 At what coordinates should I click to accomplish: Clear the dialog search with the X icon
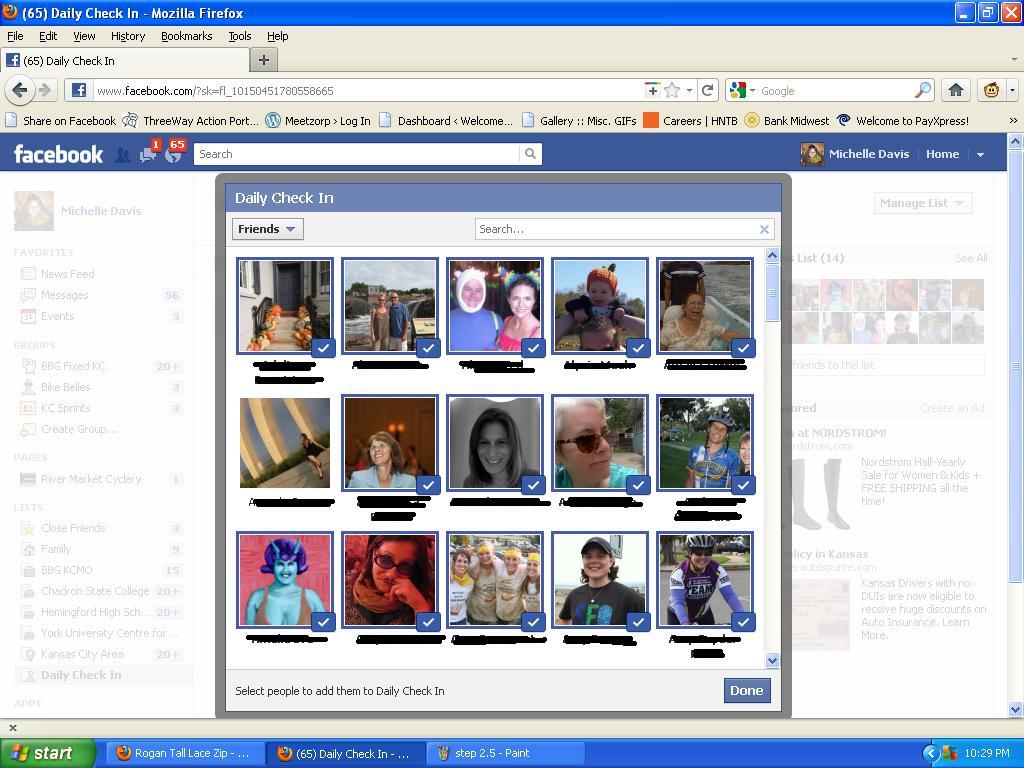(x=764, y=229)
